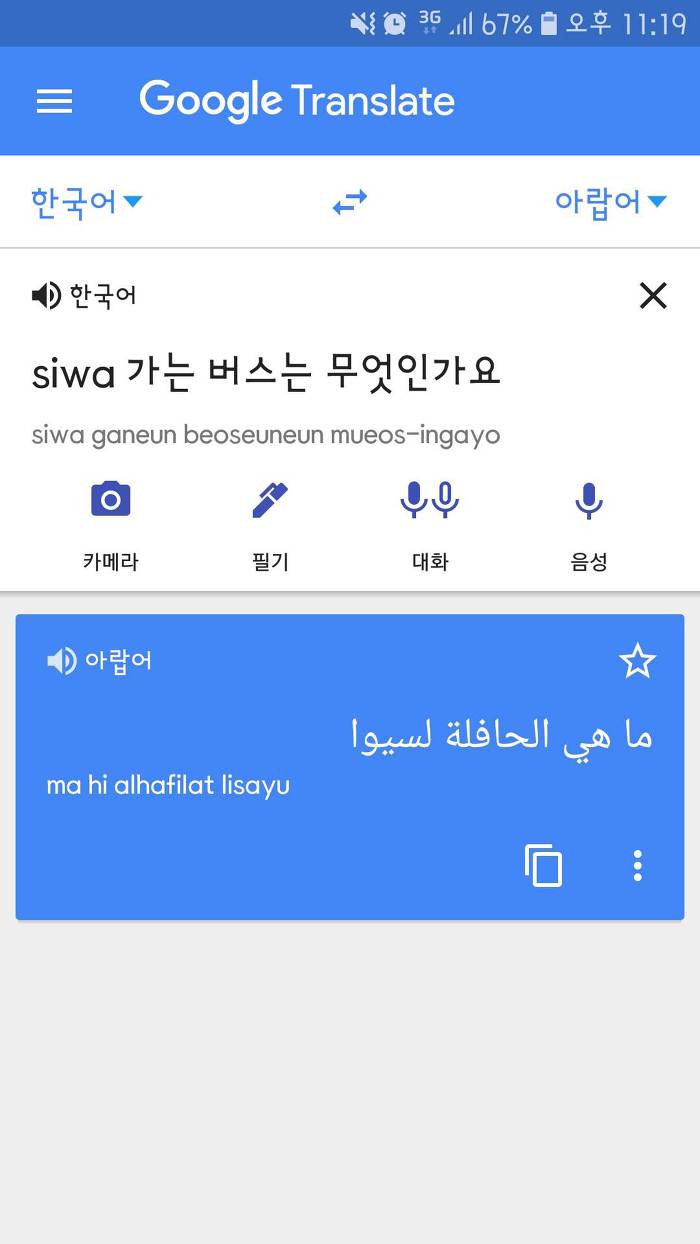700x1244 pixels.
Task: Open camera translation mode
Action: point(110,499)
